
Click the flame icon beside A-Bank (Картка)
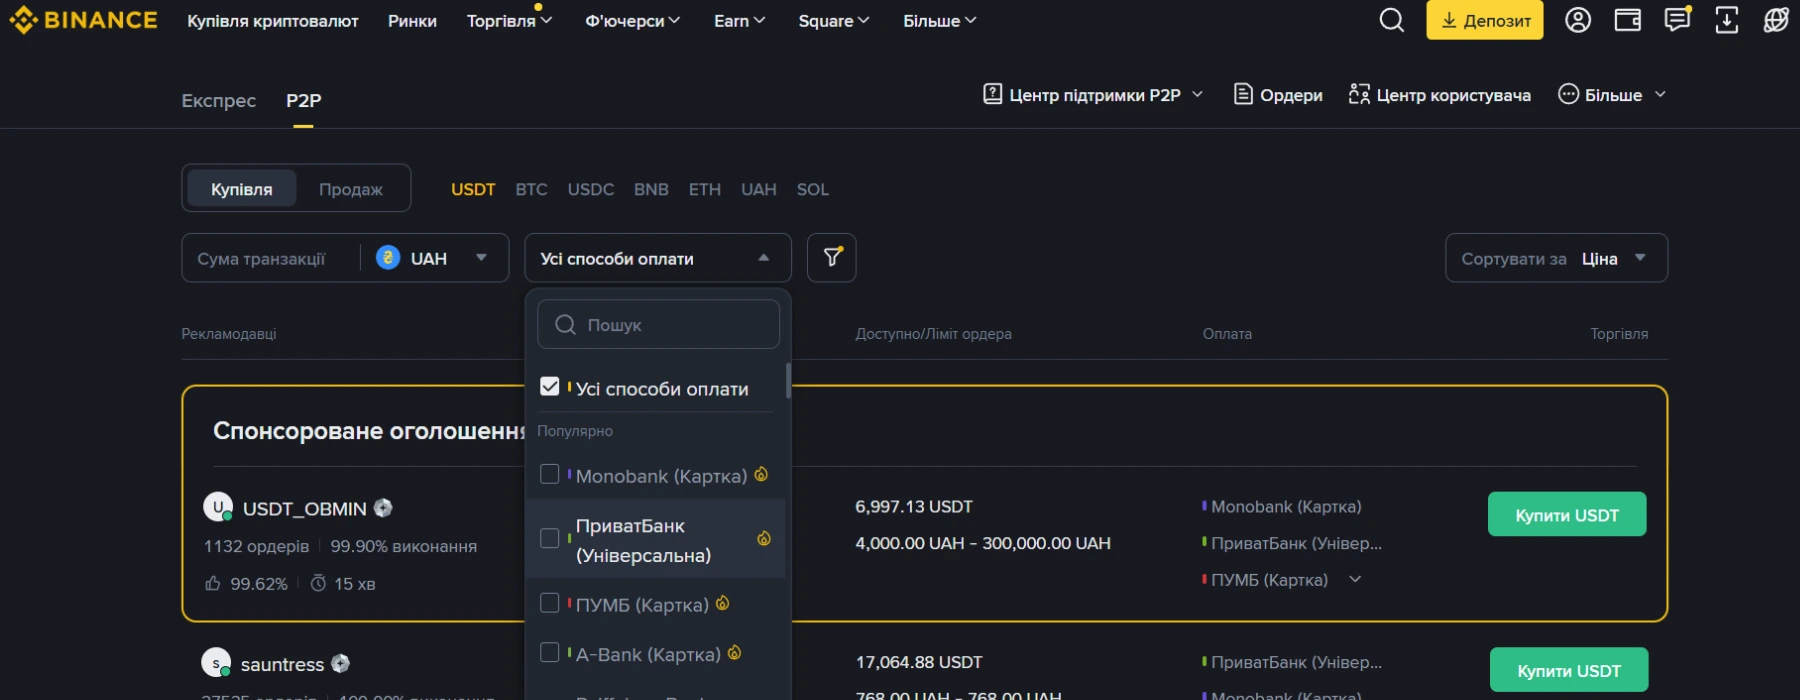pyautogui.click(x=734, y=652)
